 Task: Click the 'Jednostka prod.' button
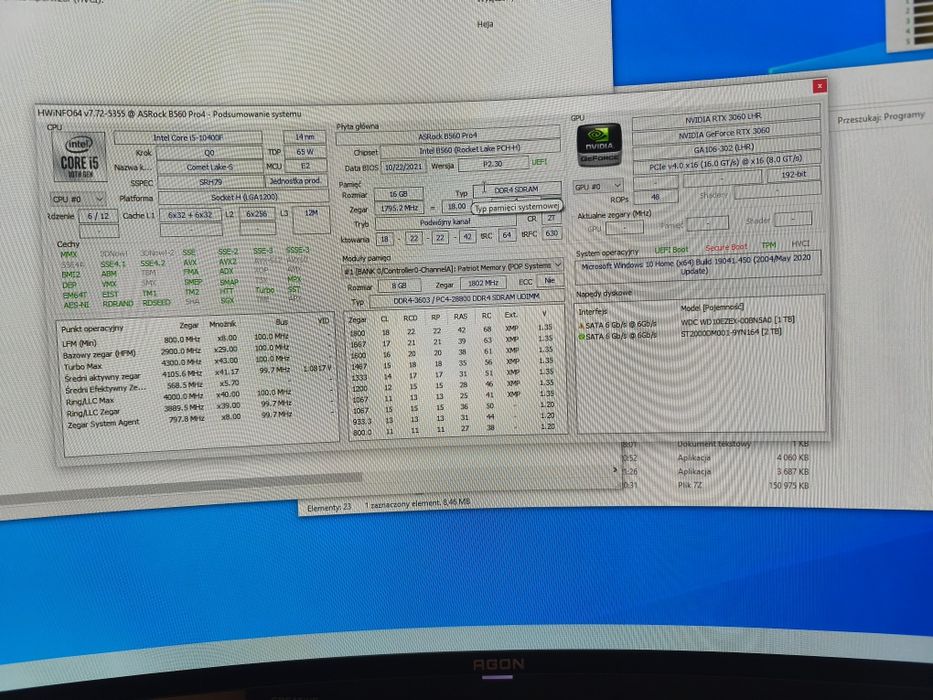click(296, 181)
